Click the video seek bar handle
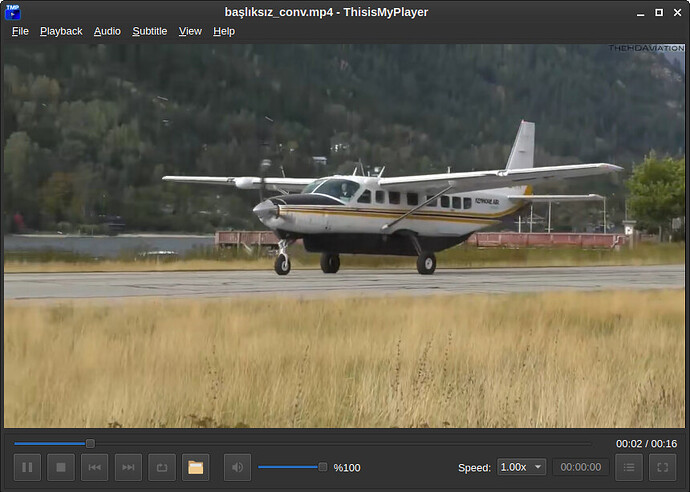Screen dimensions: 690x492 90,443
